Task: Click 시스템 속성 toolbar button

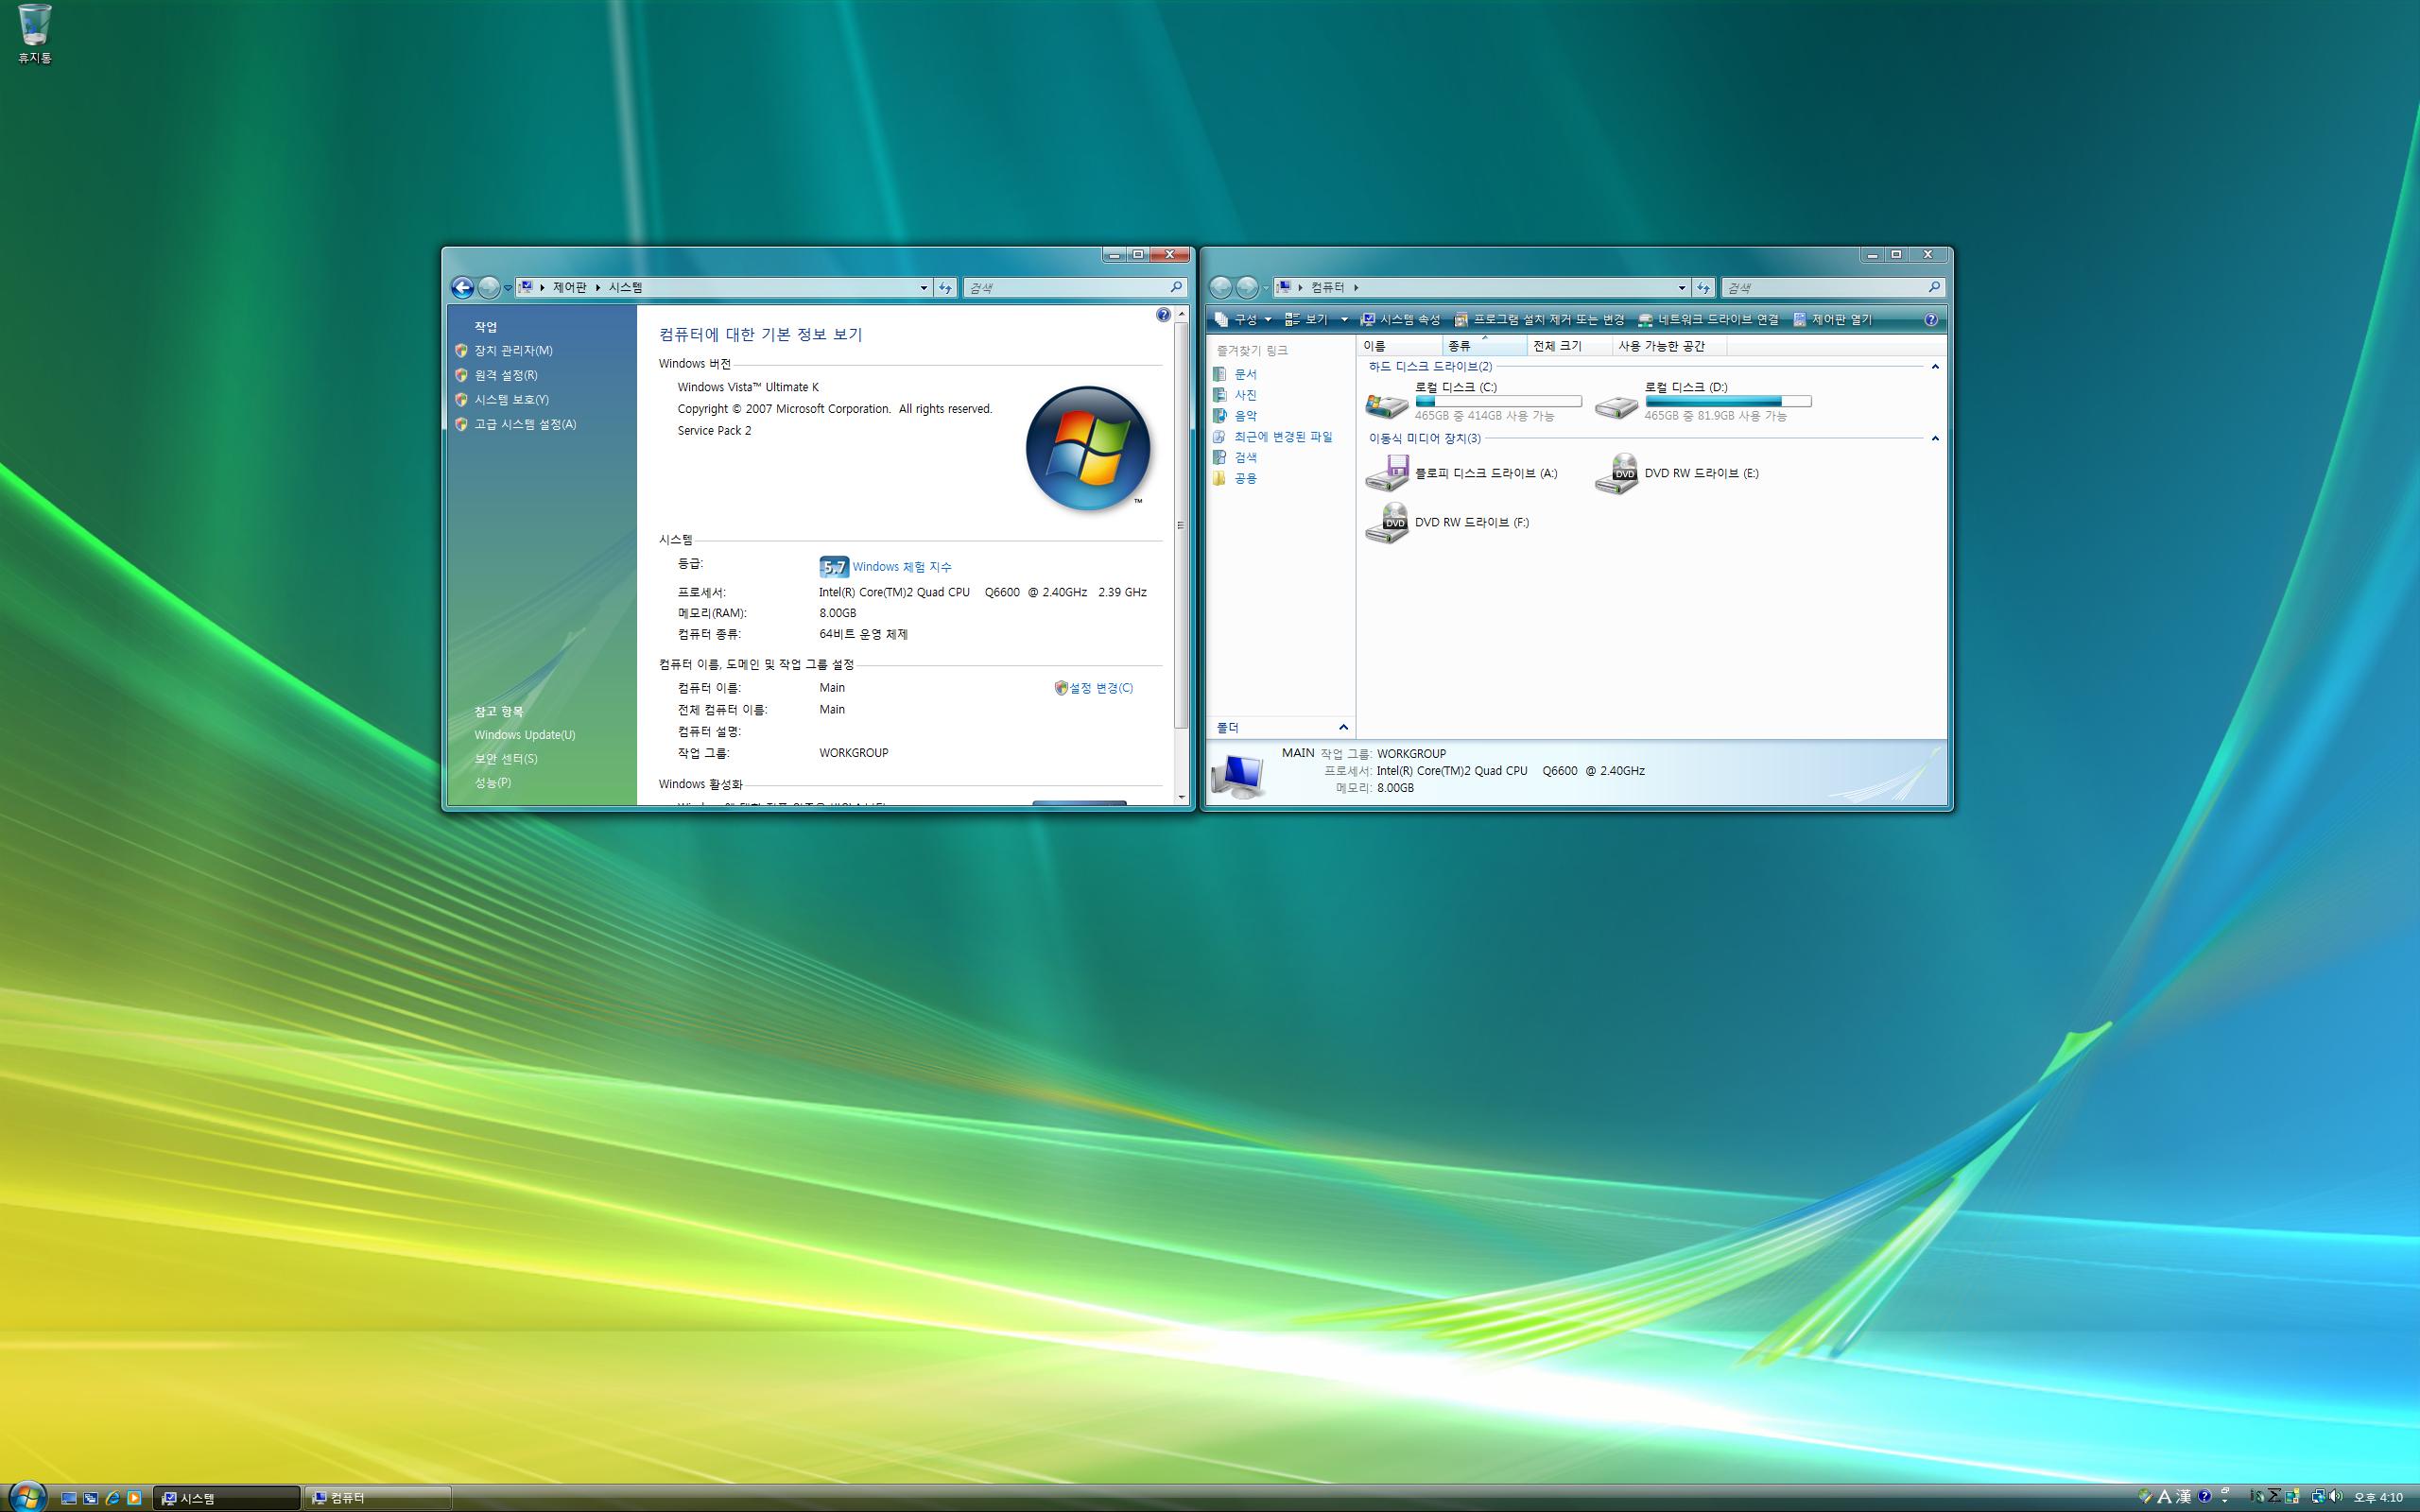Action: (1400, 320)
